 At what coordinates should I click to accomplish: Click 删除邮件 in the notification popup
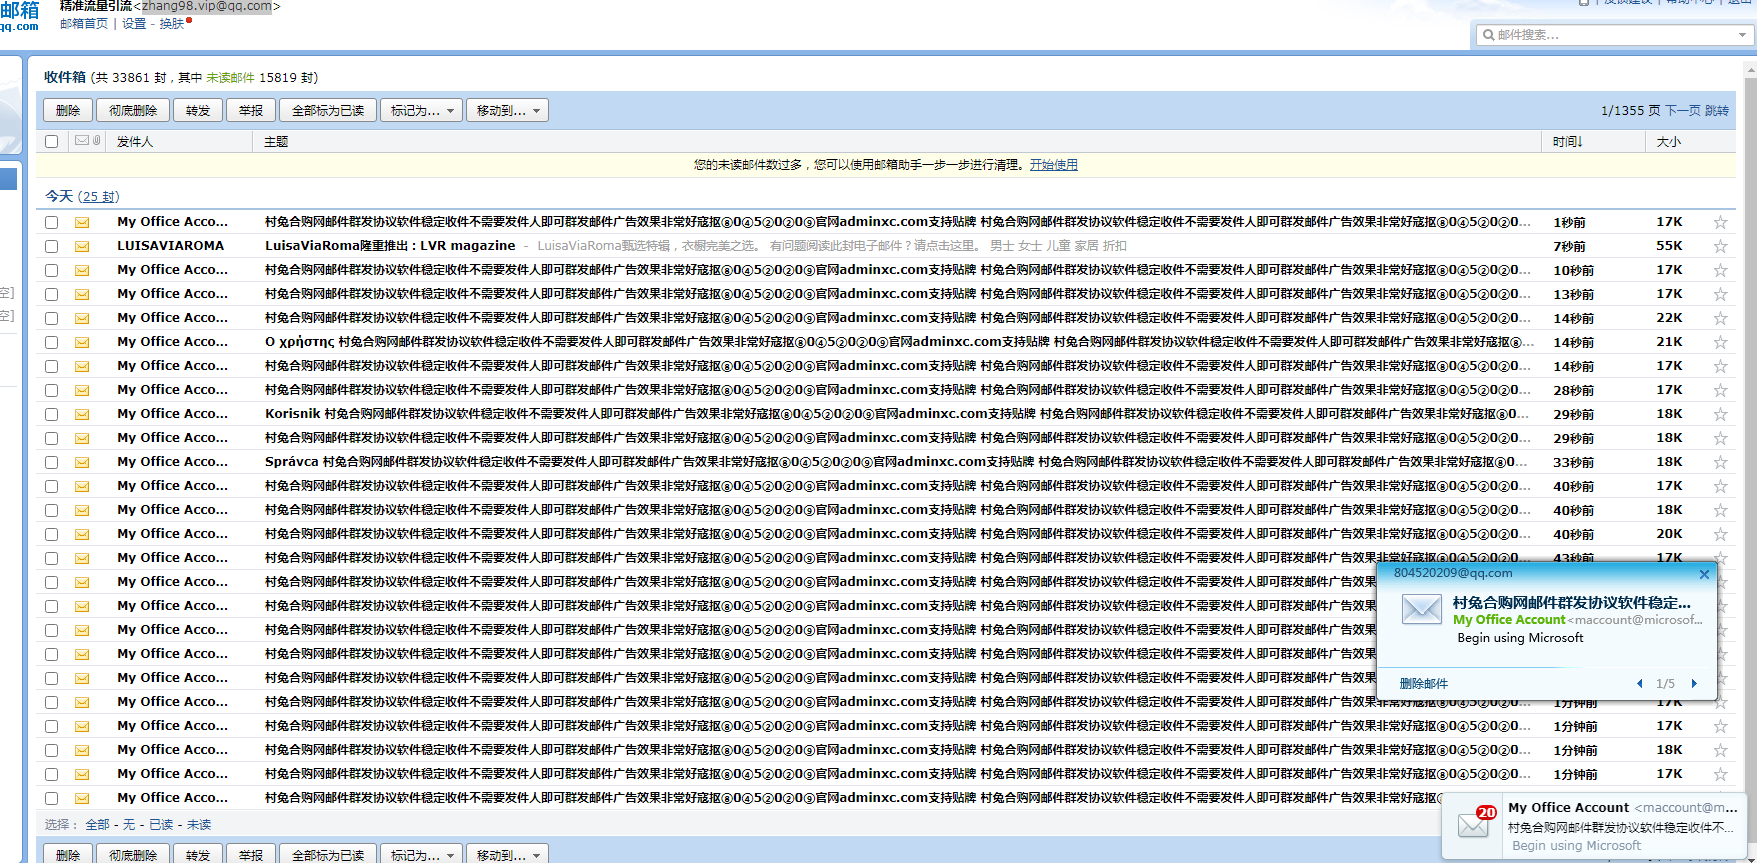tap(1424, 684)
